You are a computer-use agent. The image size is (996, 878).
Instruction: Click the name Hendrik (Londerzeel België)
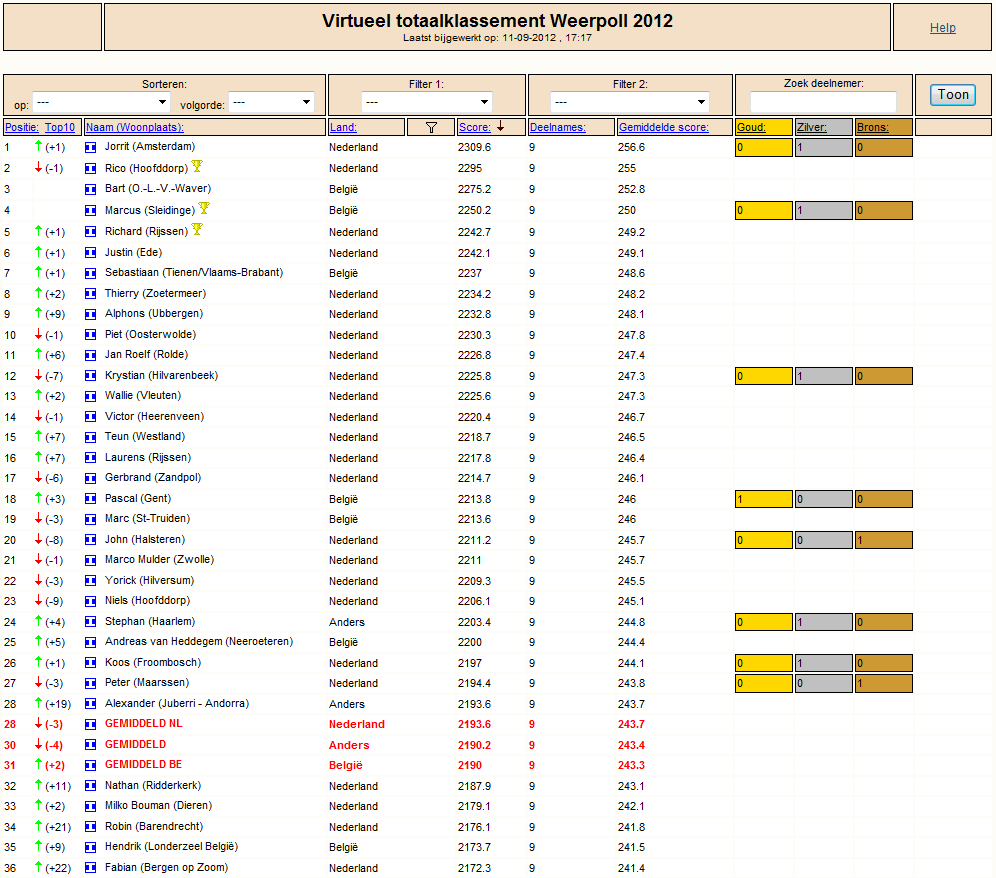(x=172, y=847)
